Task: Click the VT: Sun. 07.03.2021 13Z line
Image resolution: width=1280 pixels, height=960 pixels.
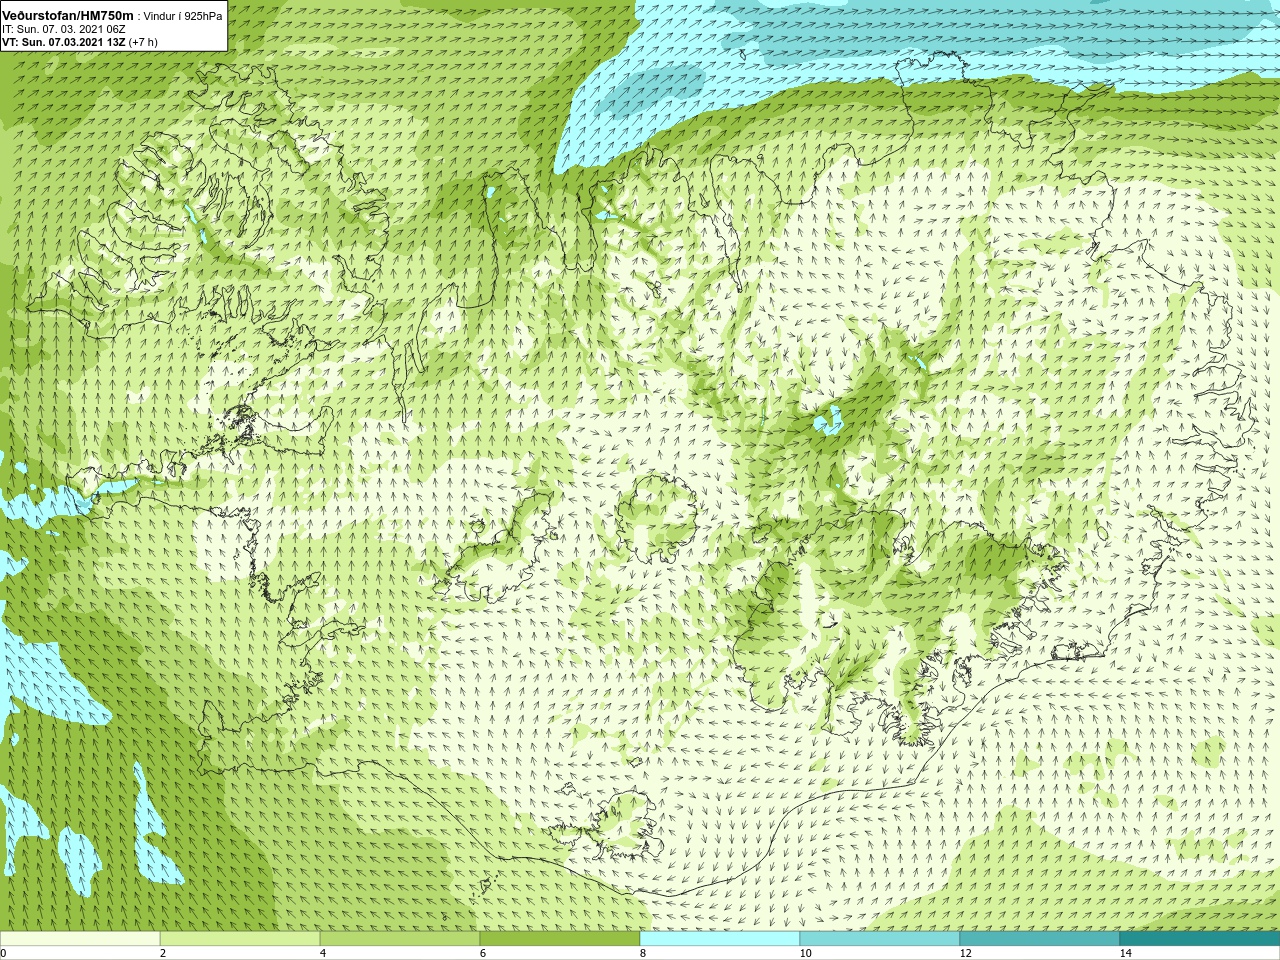Action: coord(79,42)
